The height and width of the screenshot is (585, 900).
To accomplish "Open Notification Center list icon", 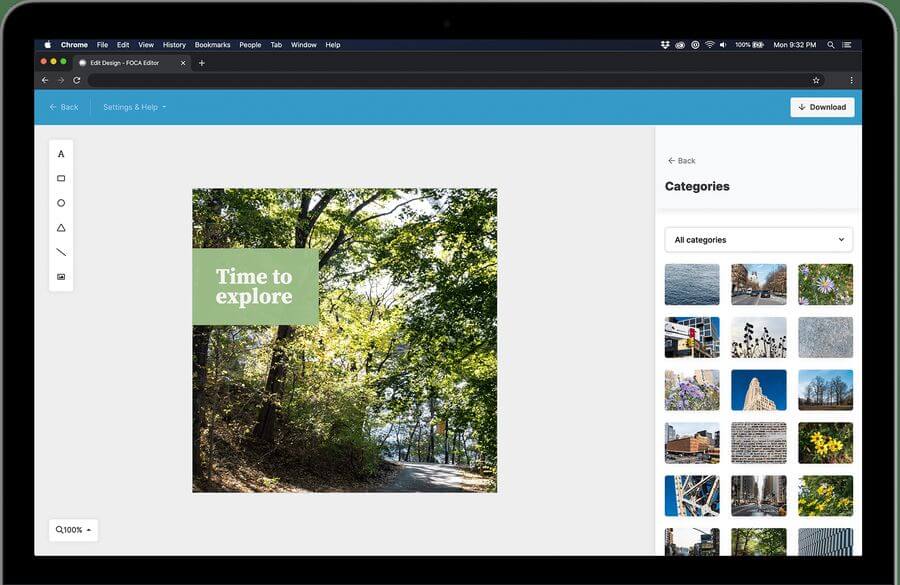I will pyautogui.click(x=847, y=45).
